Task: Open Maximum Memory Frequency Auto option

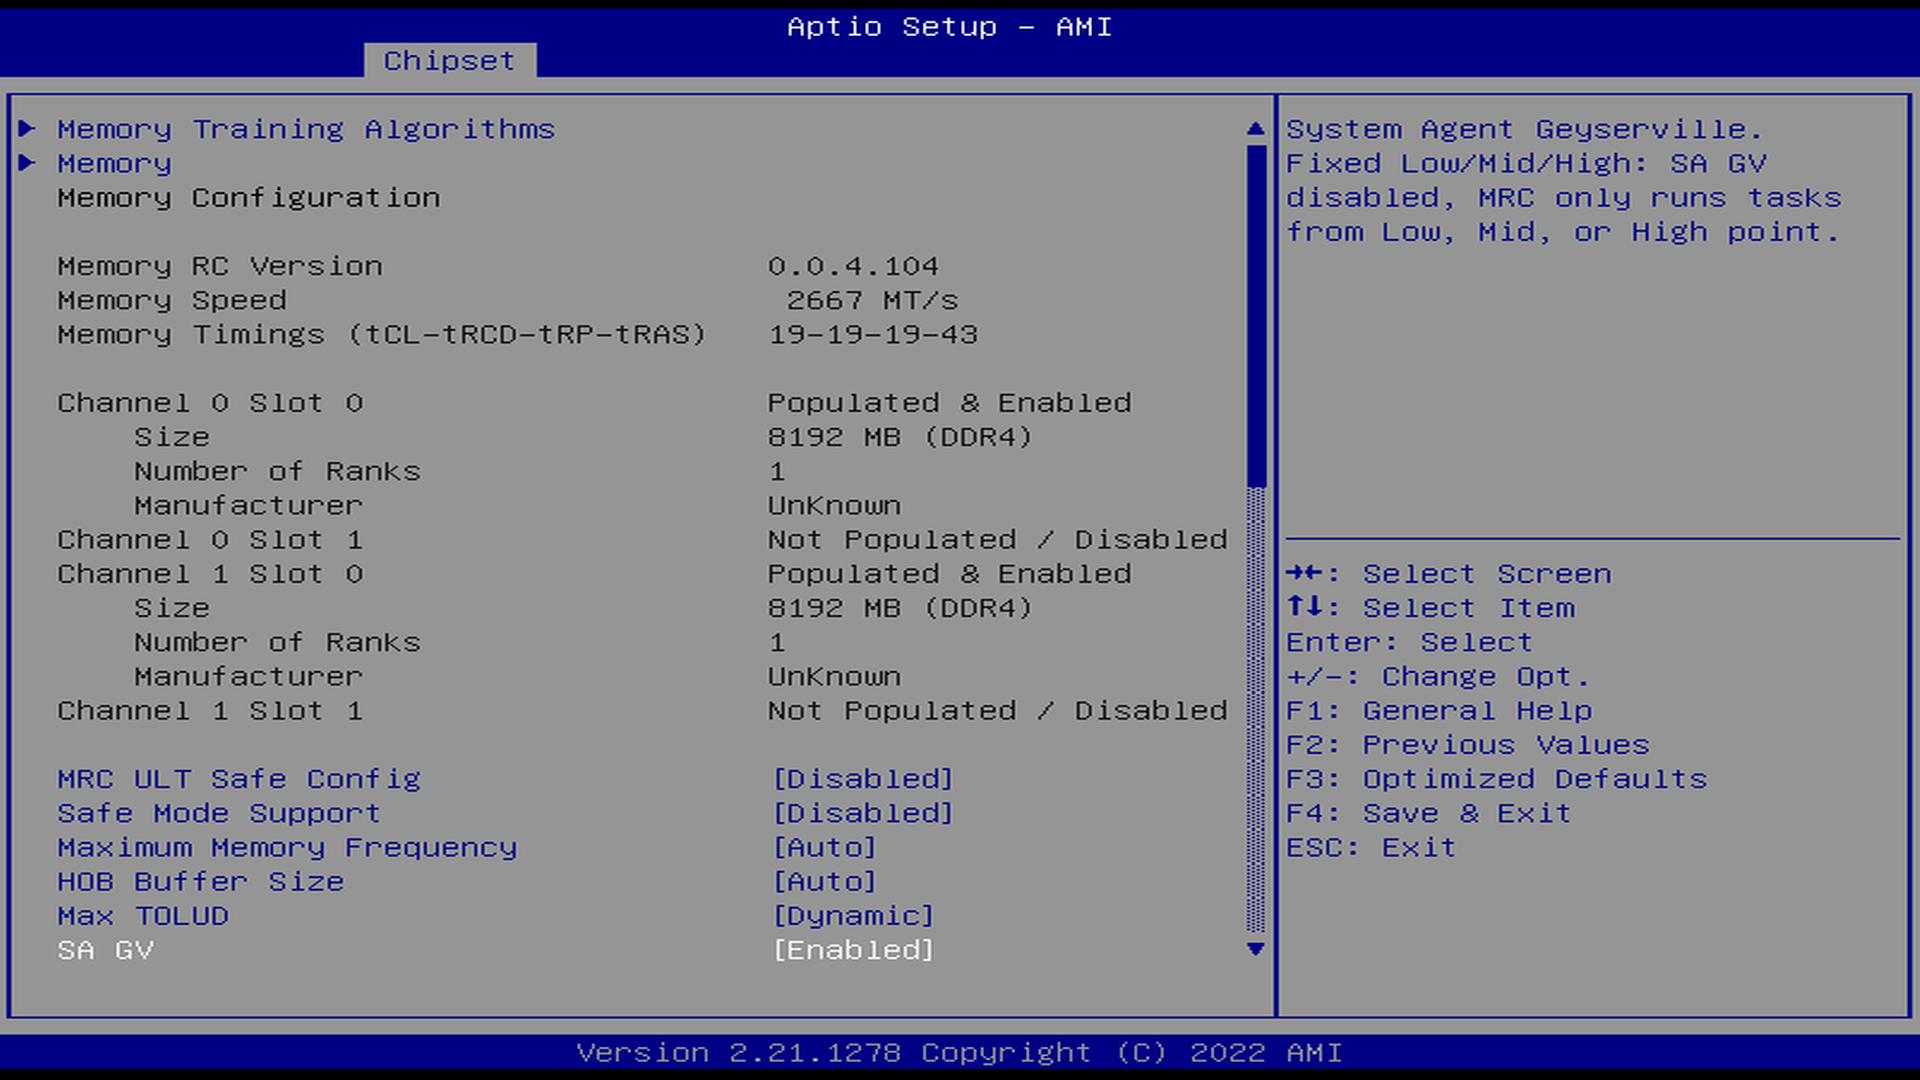Action: pos(825,847)
